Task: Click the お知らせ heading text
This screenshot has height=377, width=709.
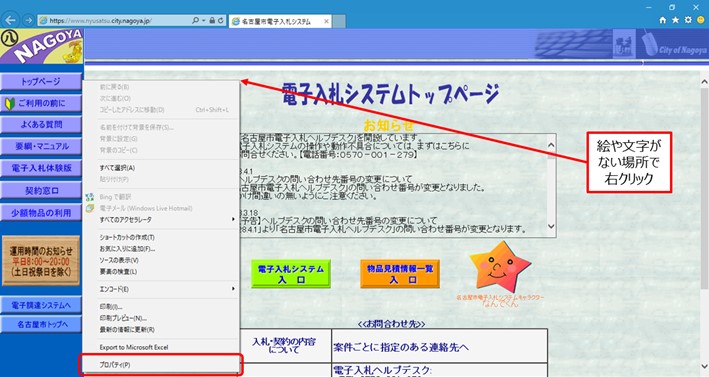Action: tap(388, 125)
